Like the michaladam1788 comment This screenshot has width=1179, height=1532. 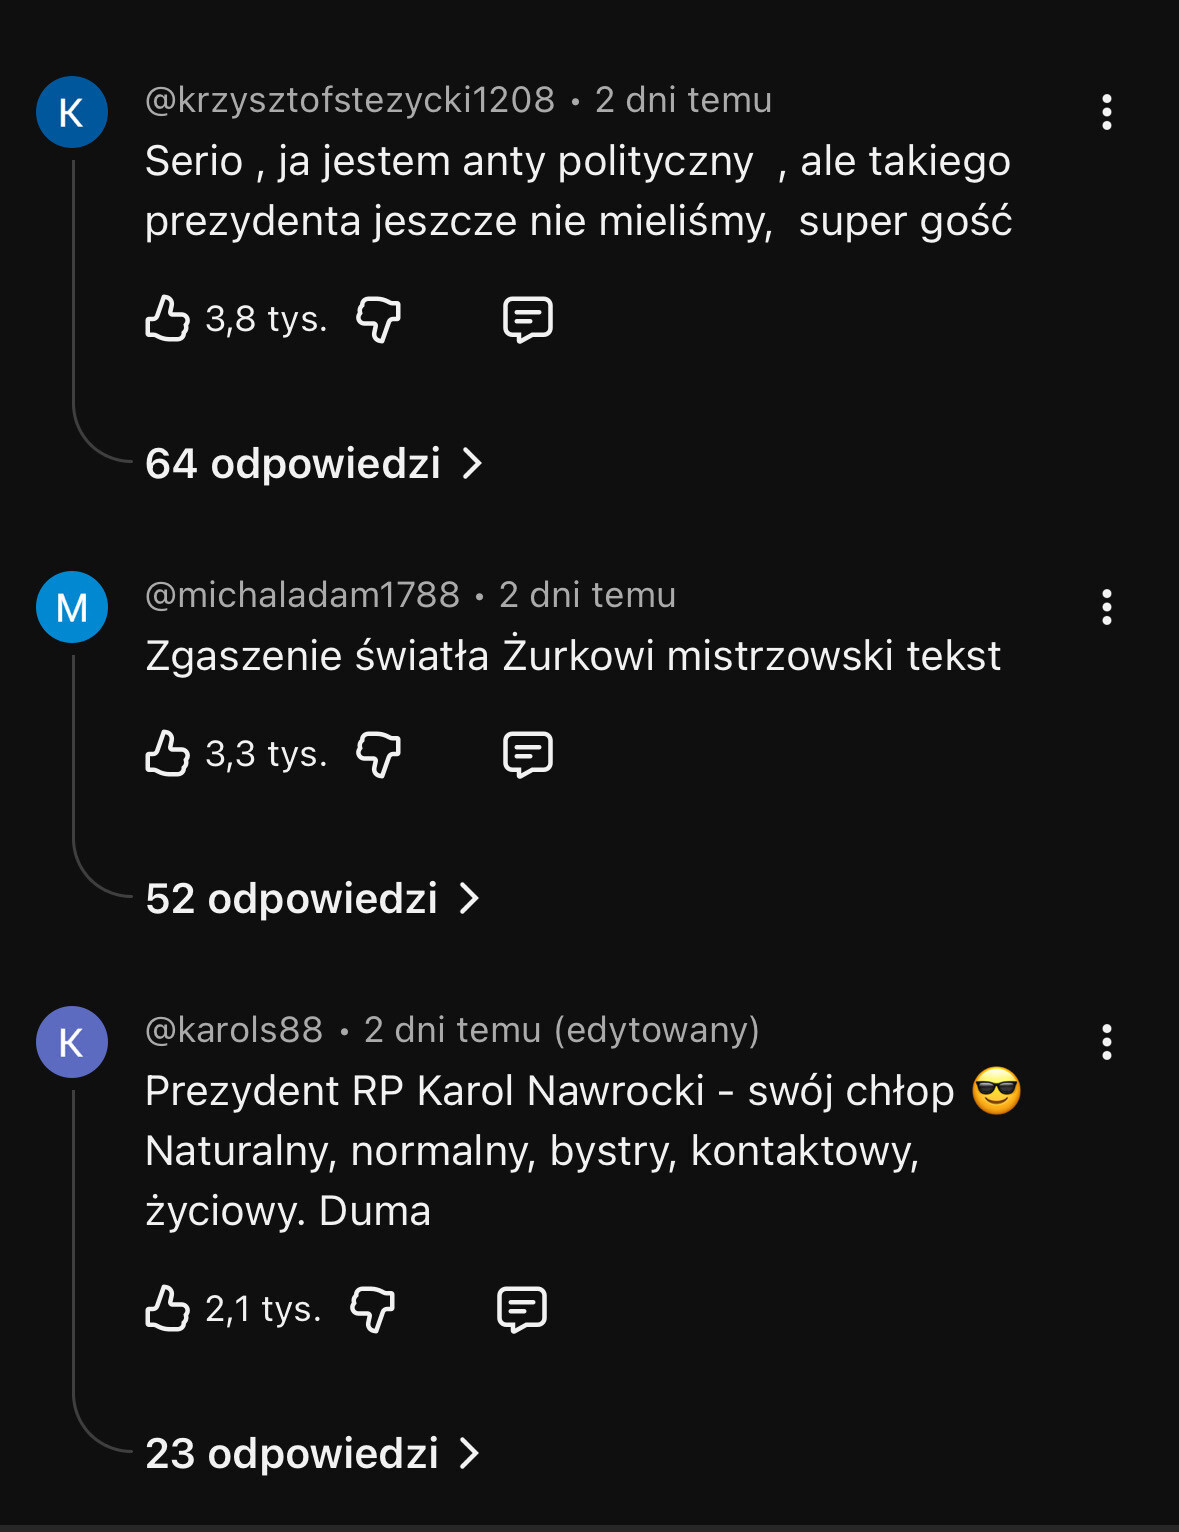(x=168, y=754)
